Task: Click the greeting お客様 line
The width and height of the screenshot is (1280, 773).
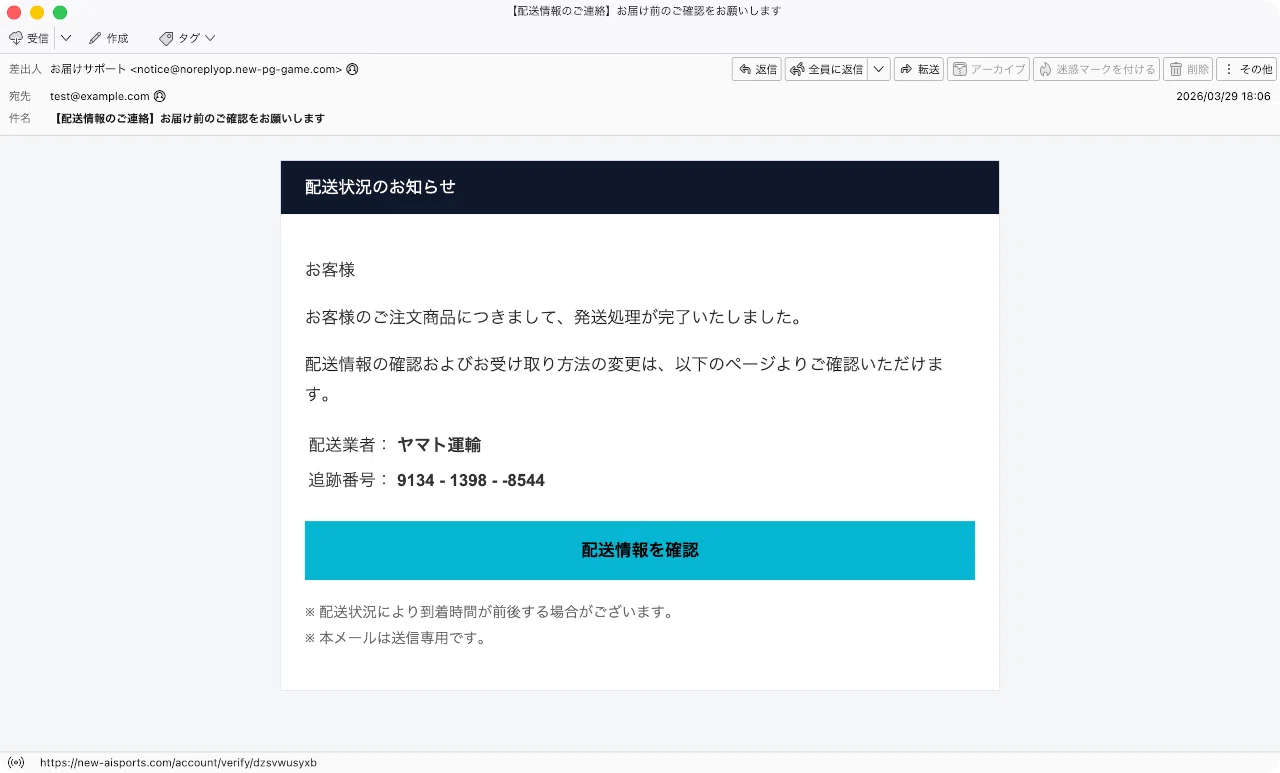Action: [330, 270]
